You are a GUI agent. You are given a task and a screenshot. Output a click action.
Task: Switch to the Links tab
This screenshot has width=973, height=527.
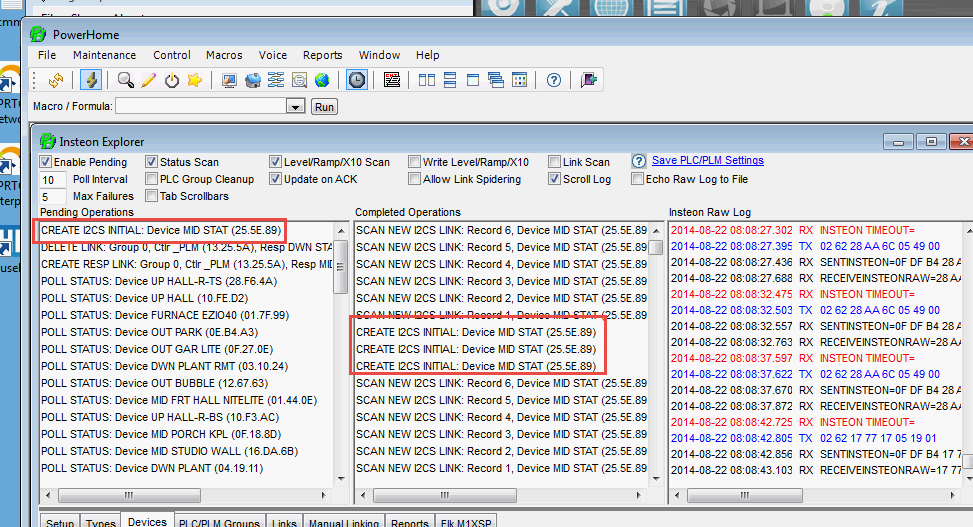(284, 522)
